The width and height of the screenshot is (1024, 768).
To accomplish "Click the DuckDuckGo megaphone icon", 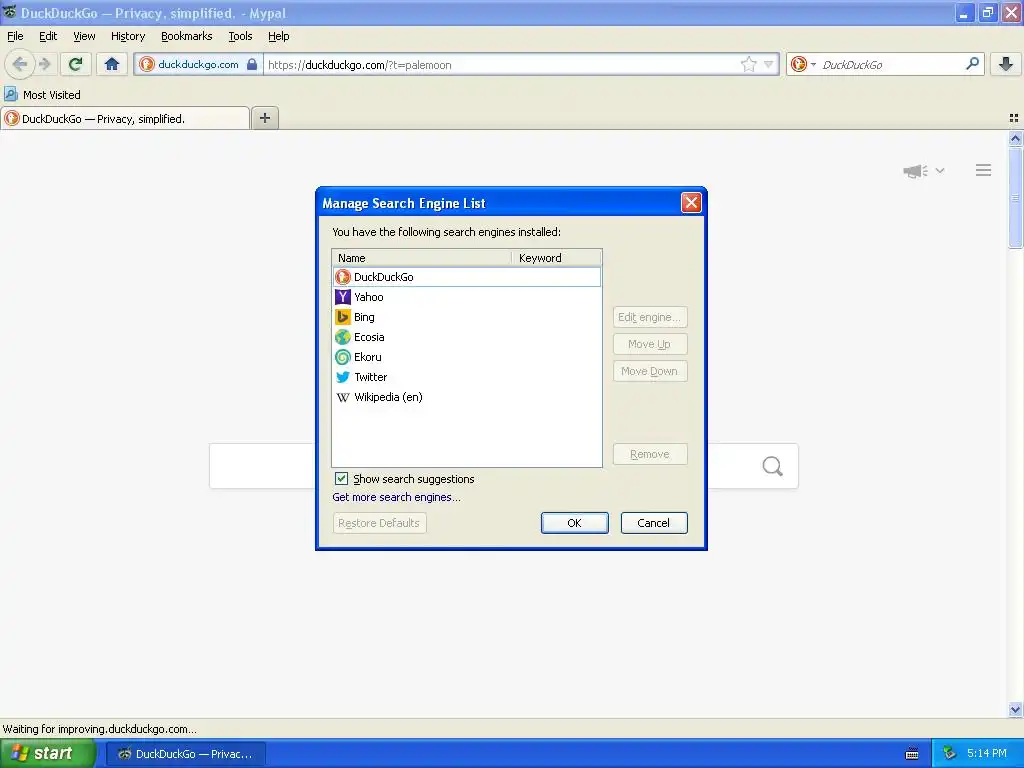I will [915, 171].
